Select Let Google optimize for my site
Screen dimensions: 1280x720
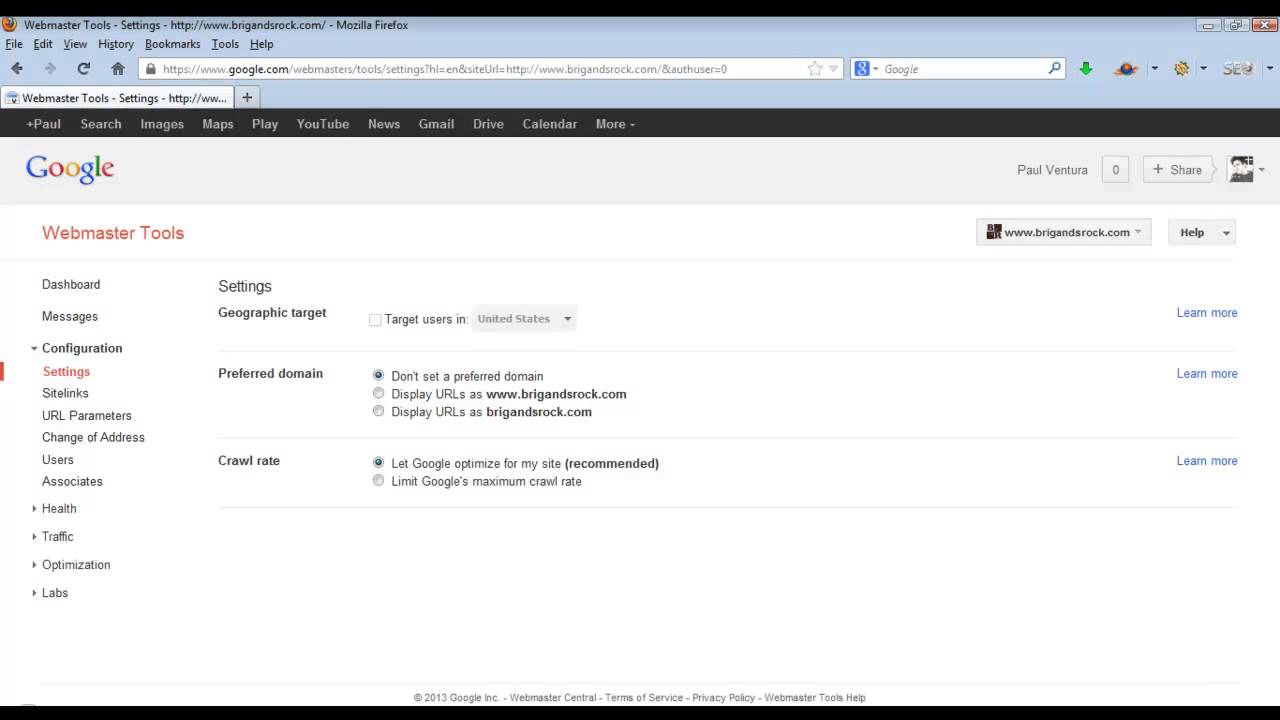(378, 463)
